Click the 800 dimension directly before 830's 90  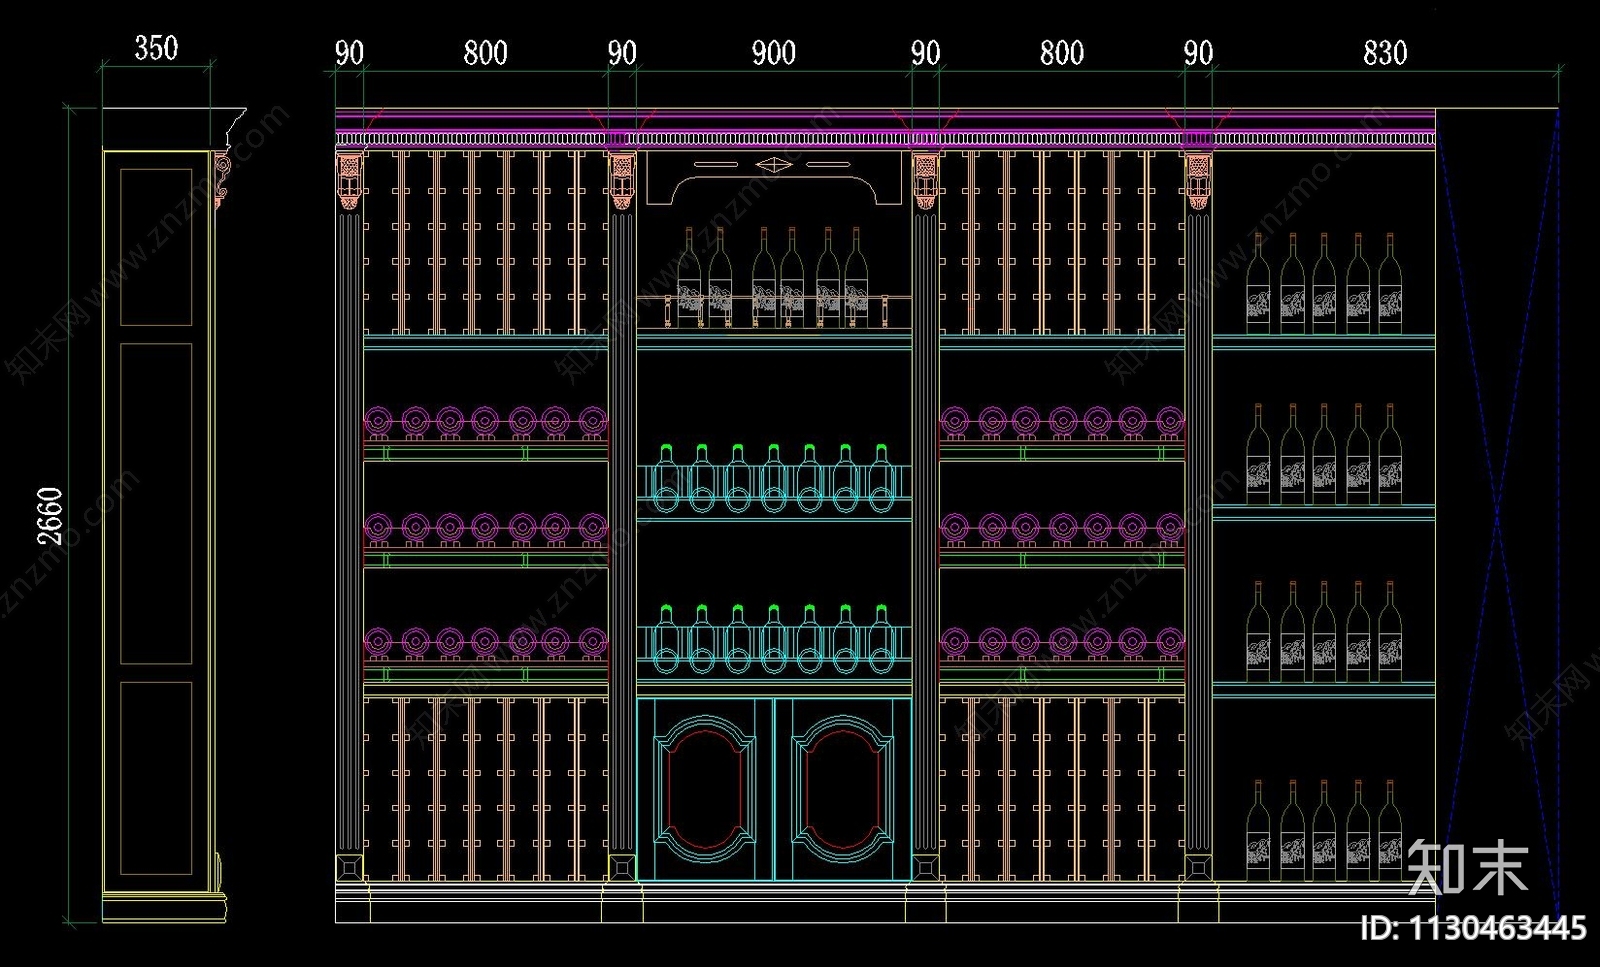[1062, 53]
